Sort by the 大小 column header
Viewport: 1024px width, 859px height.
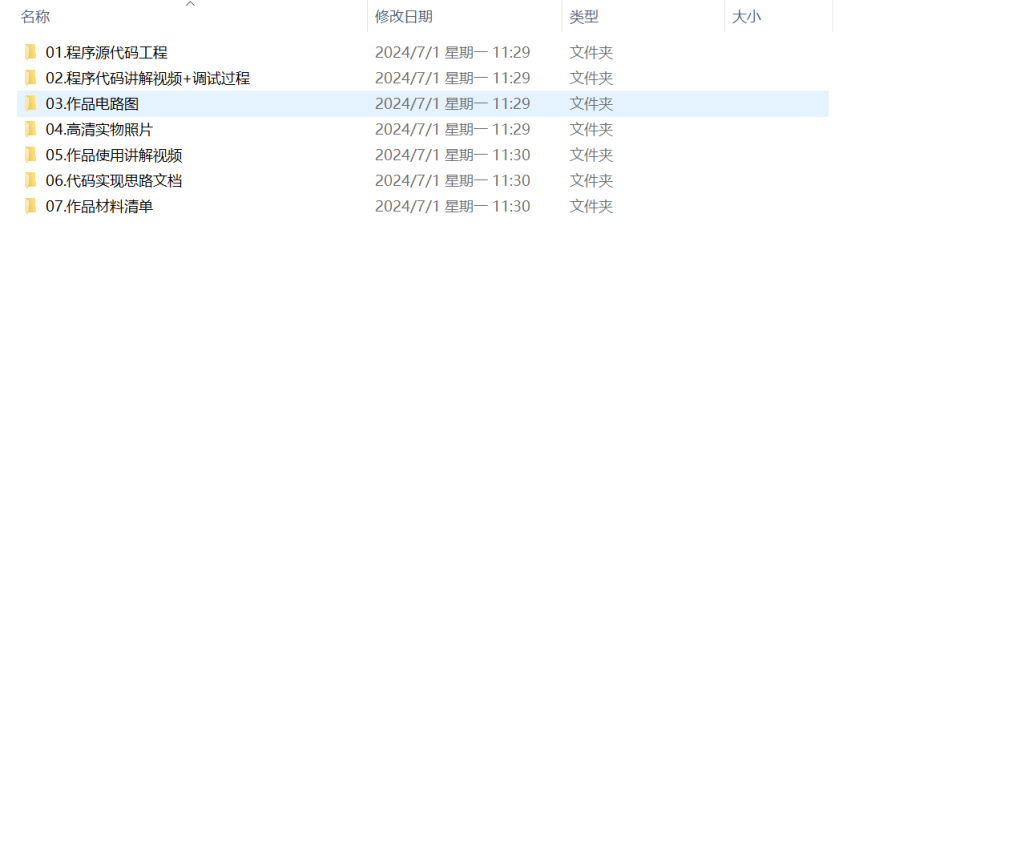[744, 16]
